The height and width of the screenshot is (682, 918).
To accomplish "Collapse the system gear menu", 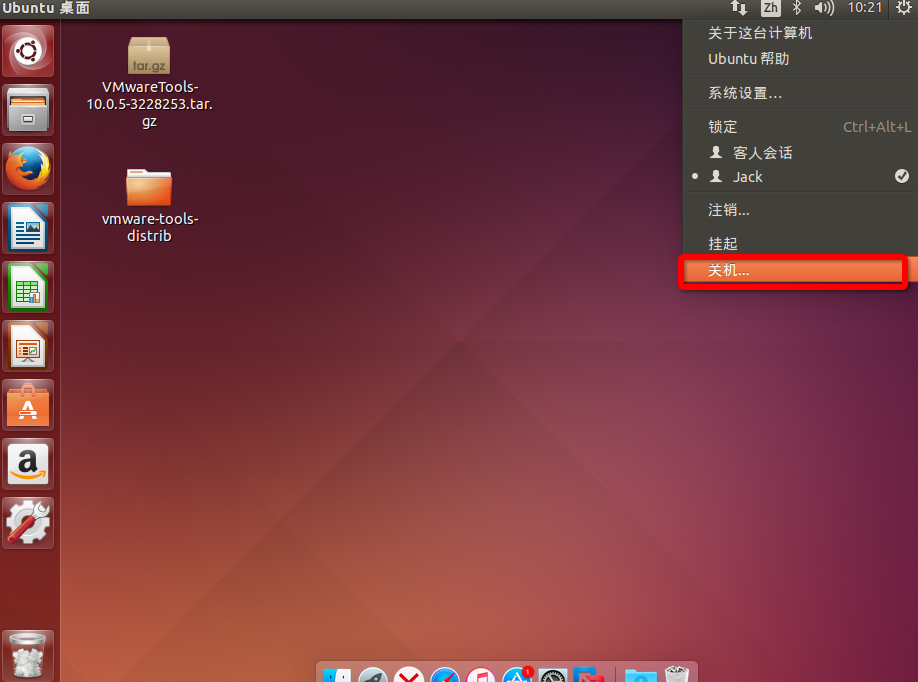I will [x=904, y=8].
